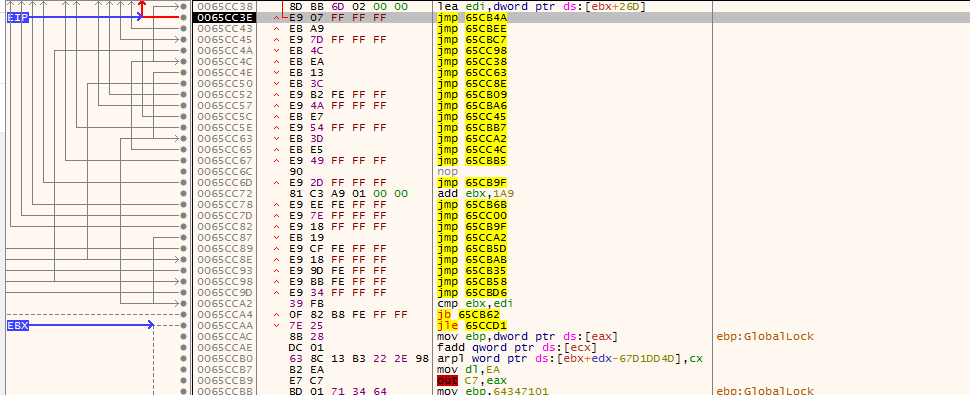Toggle breakpoint dot beside address 0065CC72
Screen dimensions: 970x395
coord(183,193)
